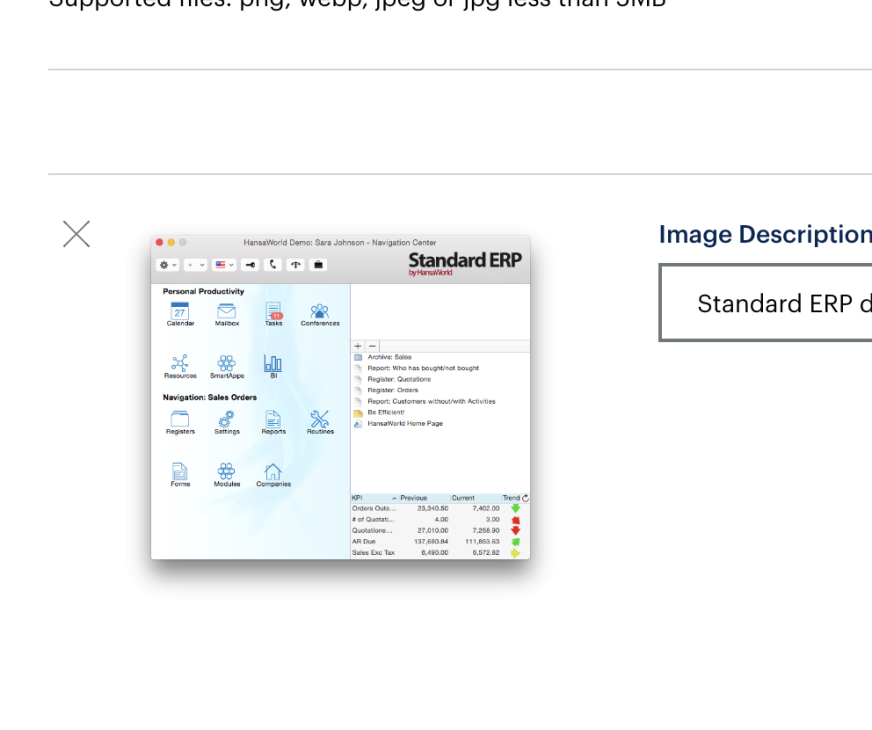Open the Companies house icon

[273, 473]
